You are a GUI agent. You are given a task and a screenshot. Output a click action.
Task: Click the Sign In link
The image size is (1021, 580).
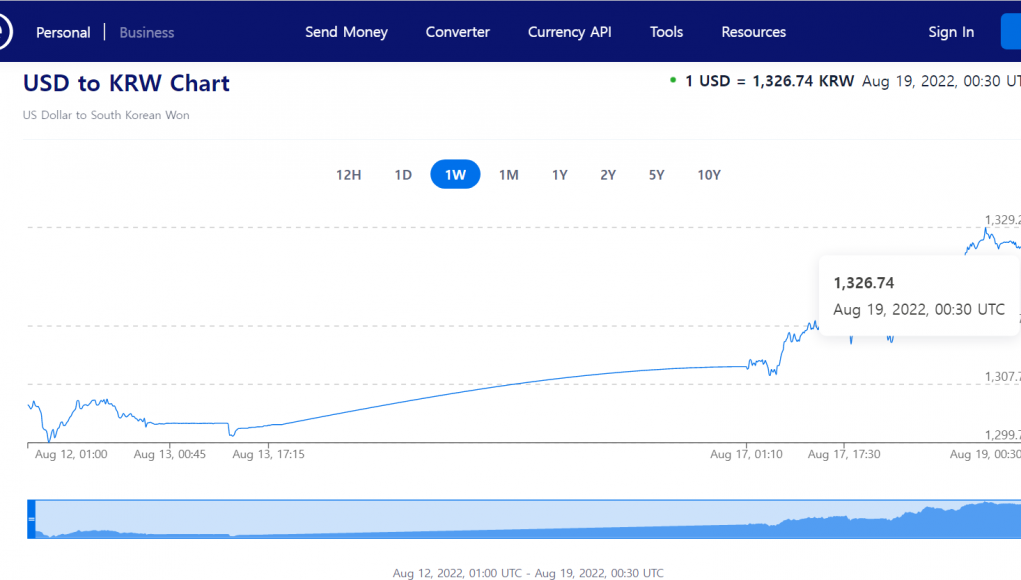tap(950, 32)
